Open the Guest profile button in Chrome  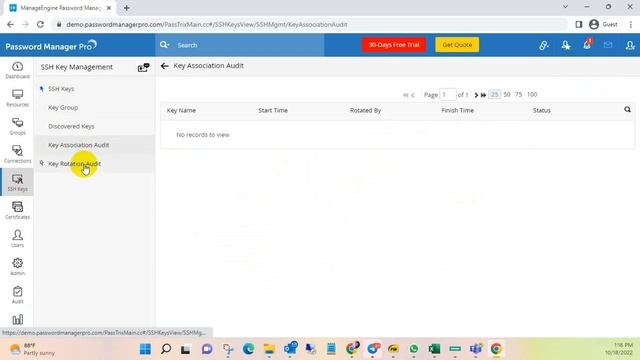pyautogui.click(x=604, y=24)
